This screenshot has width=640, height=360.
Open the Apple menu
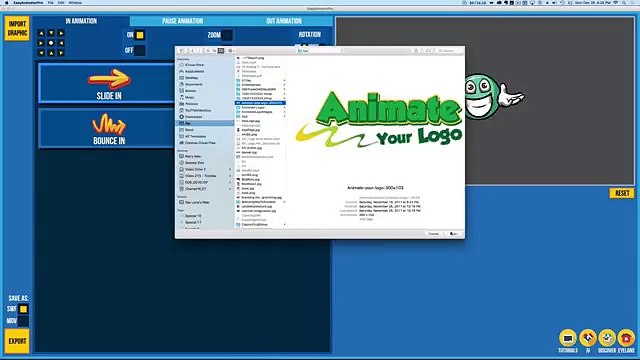point(7,2)
